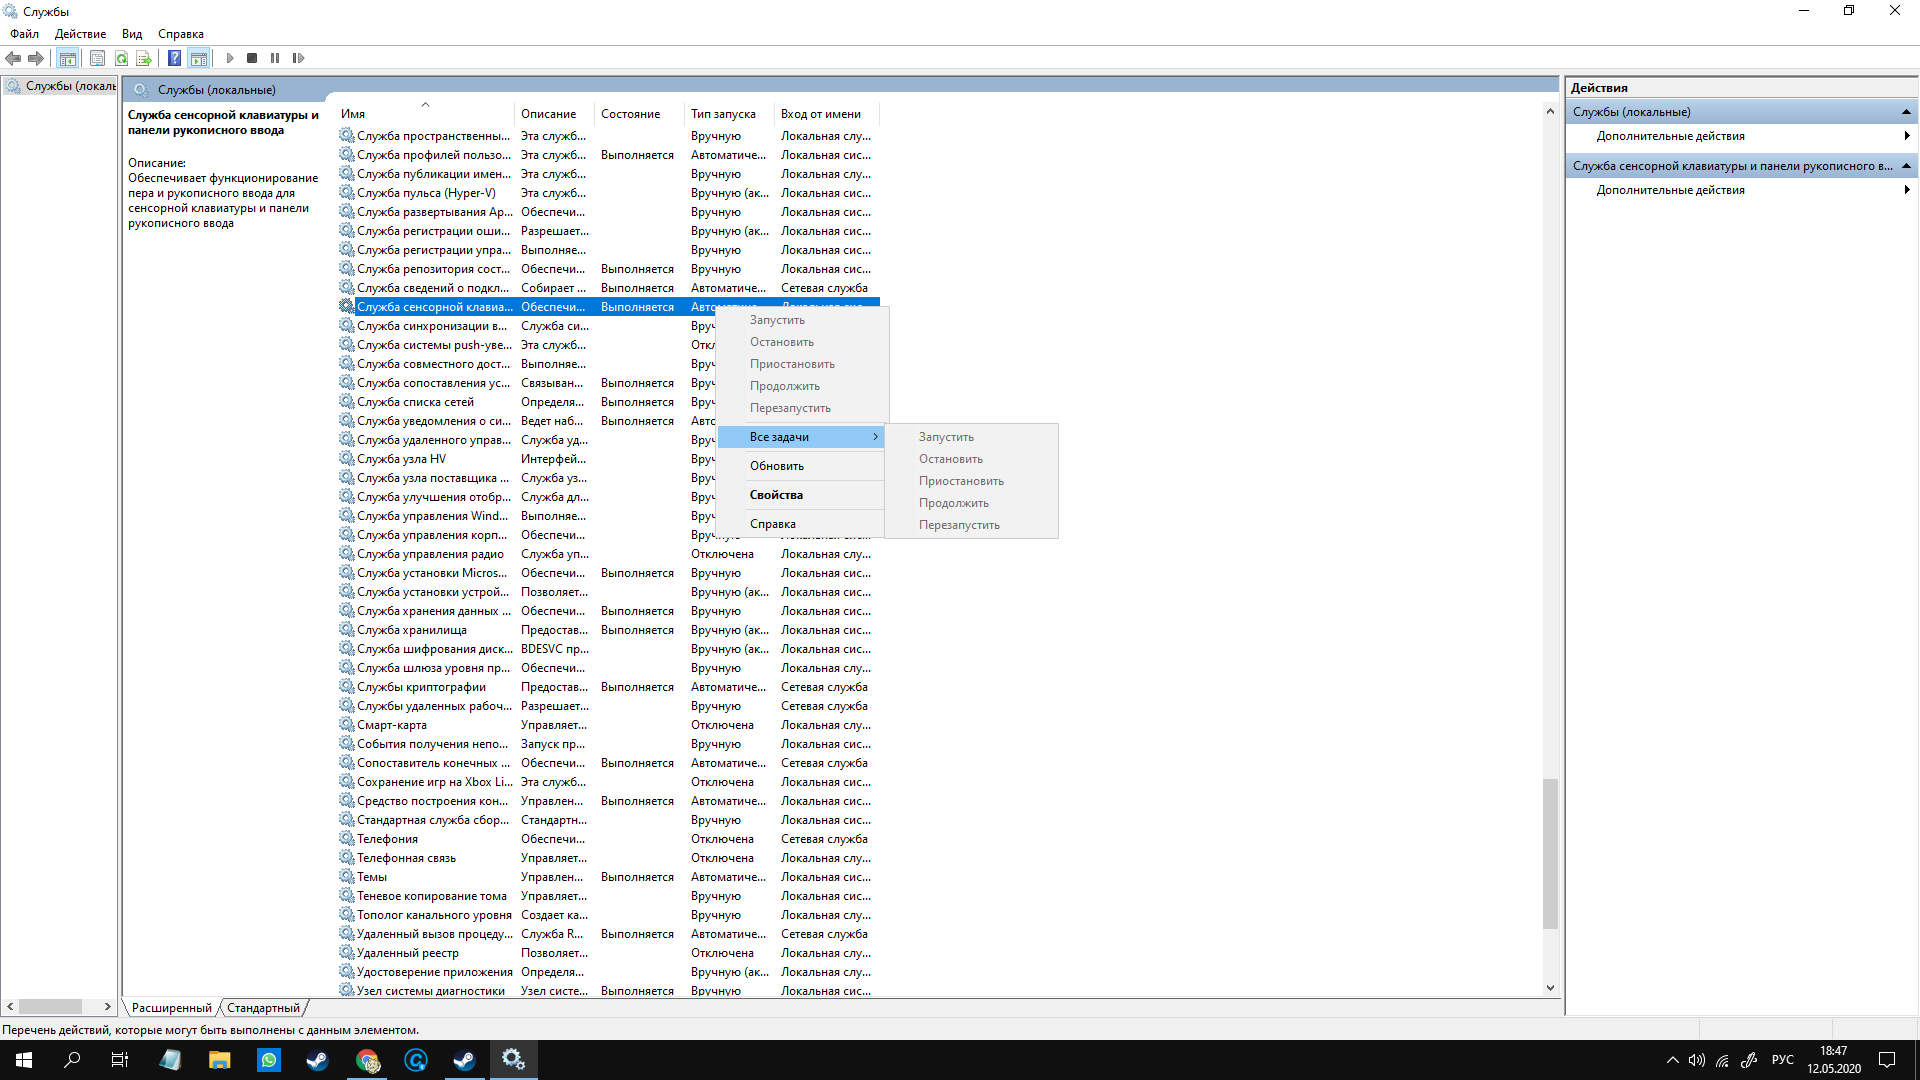Click the services list scroll-down arrow
Viewport: 1920px width, 1080px height.
click(1550, 988)
